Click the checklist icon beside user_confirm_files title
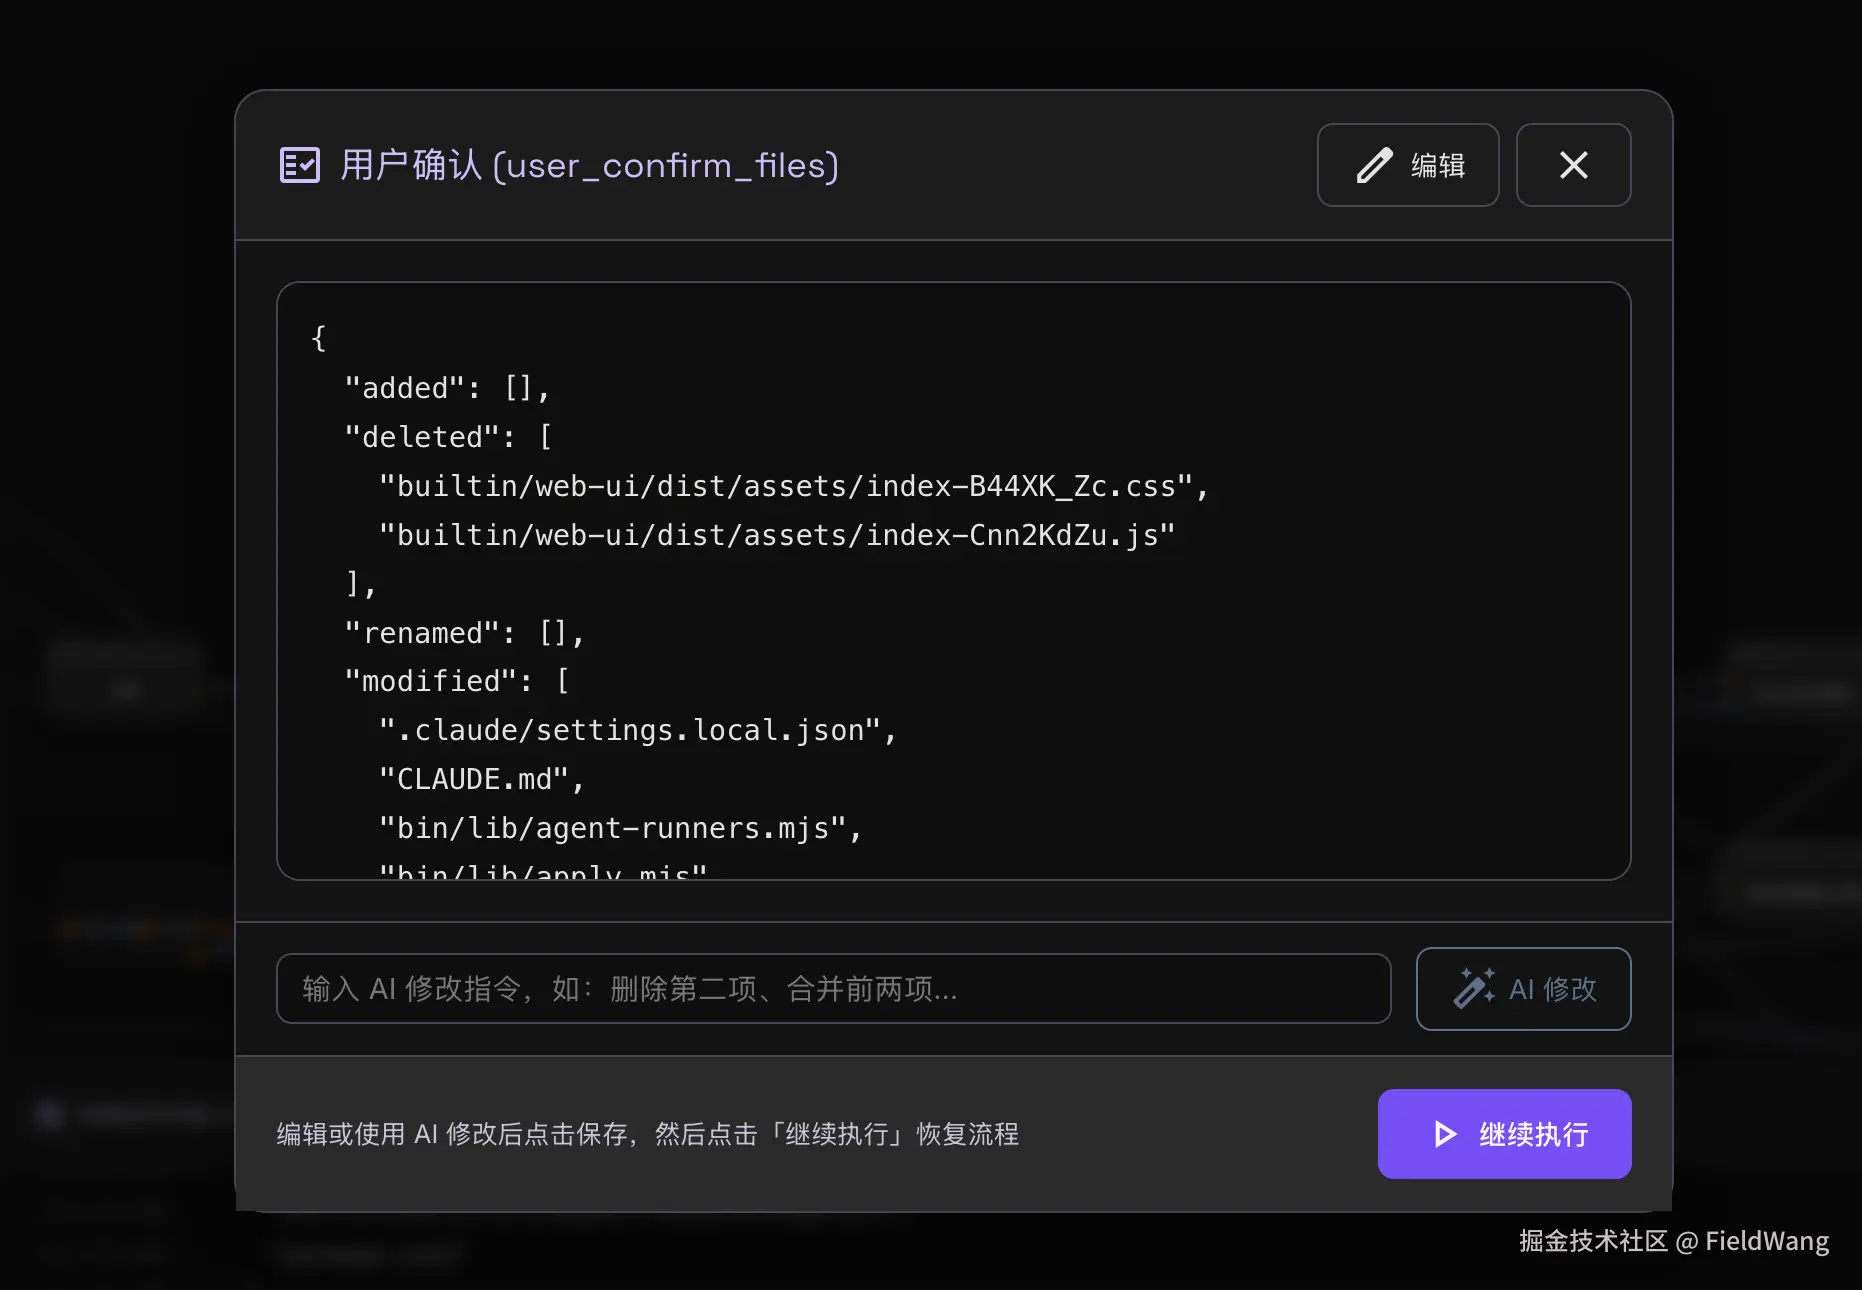 299,165
